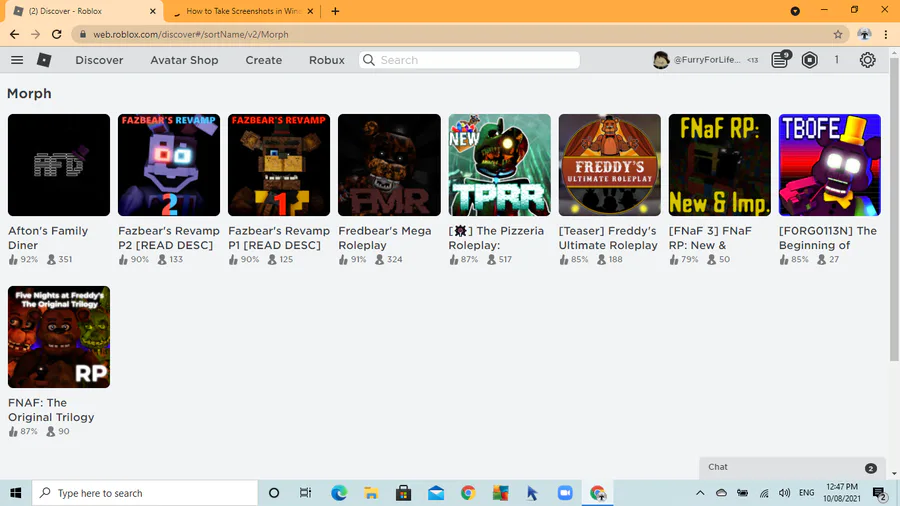Open FNAF: The Original Trilogy thumbnail
900x506 pixels.
[x=59, y=337]
